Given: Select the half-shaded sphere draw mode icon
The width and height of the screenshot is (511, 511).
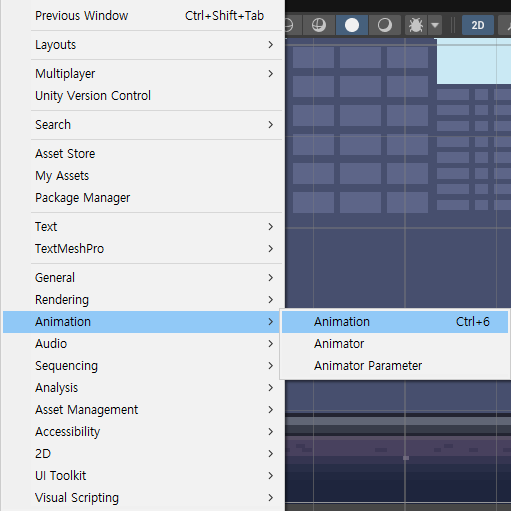Looking at the screenshot, I should click(385, 25).
